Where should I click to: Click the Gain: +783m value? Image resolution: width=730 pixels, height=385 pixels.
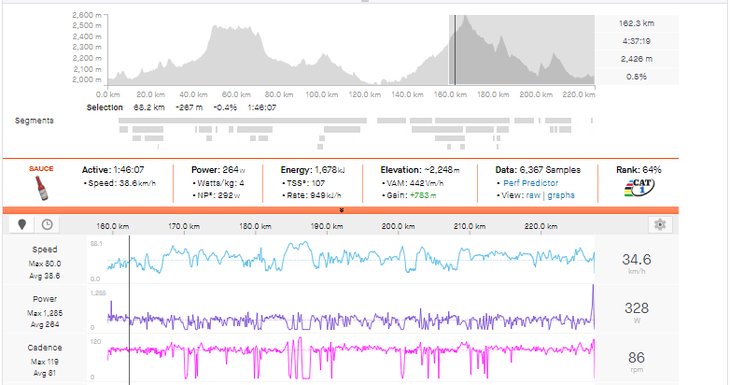coord(412,196)
